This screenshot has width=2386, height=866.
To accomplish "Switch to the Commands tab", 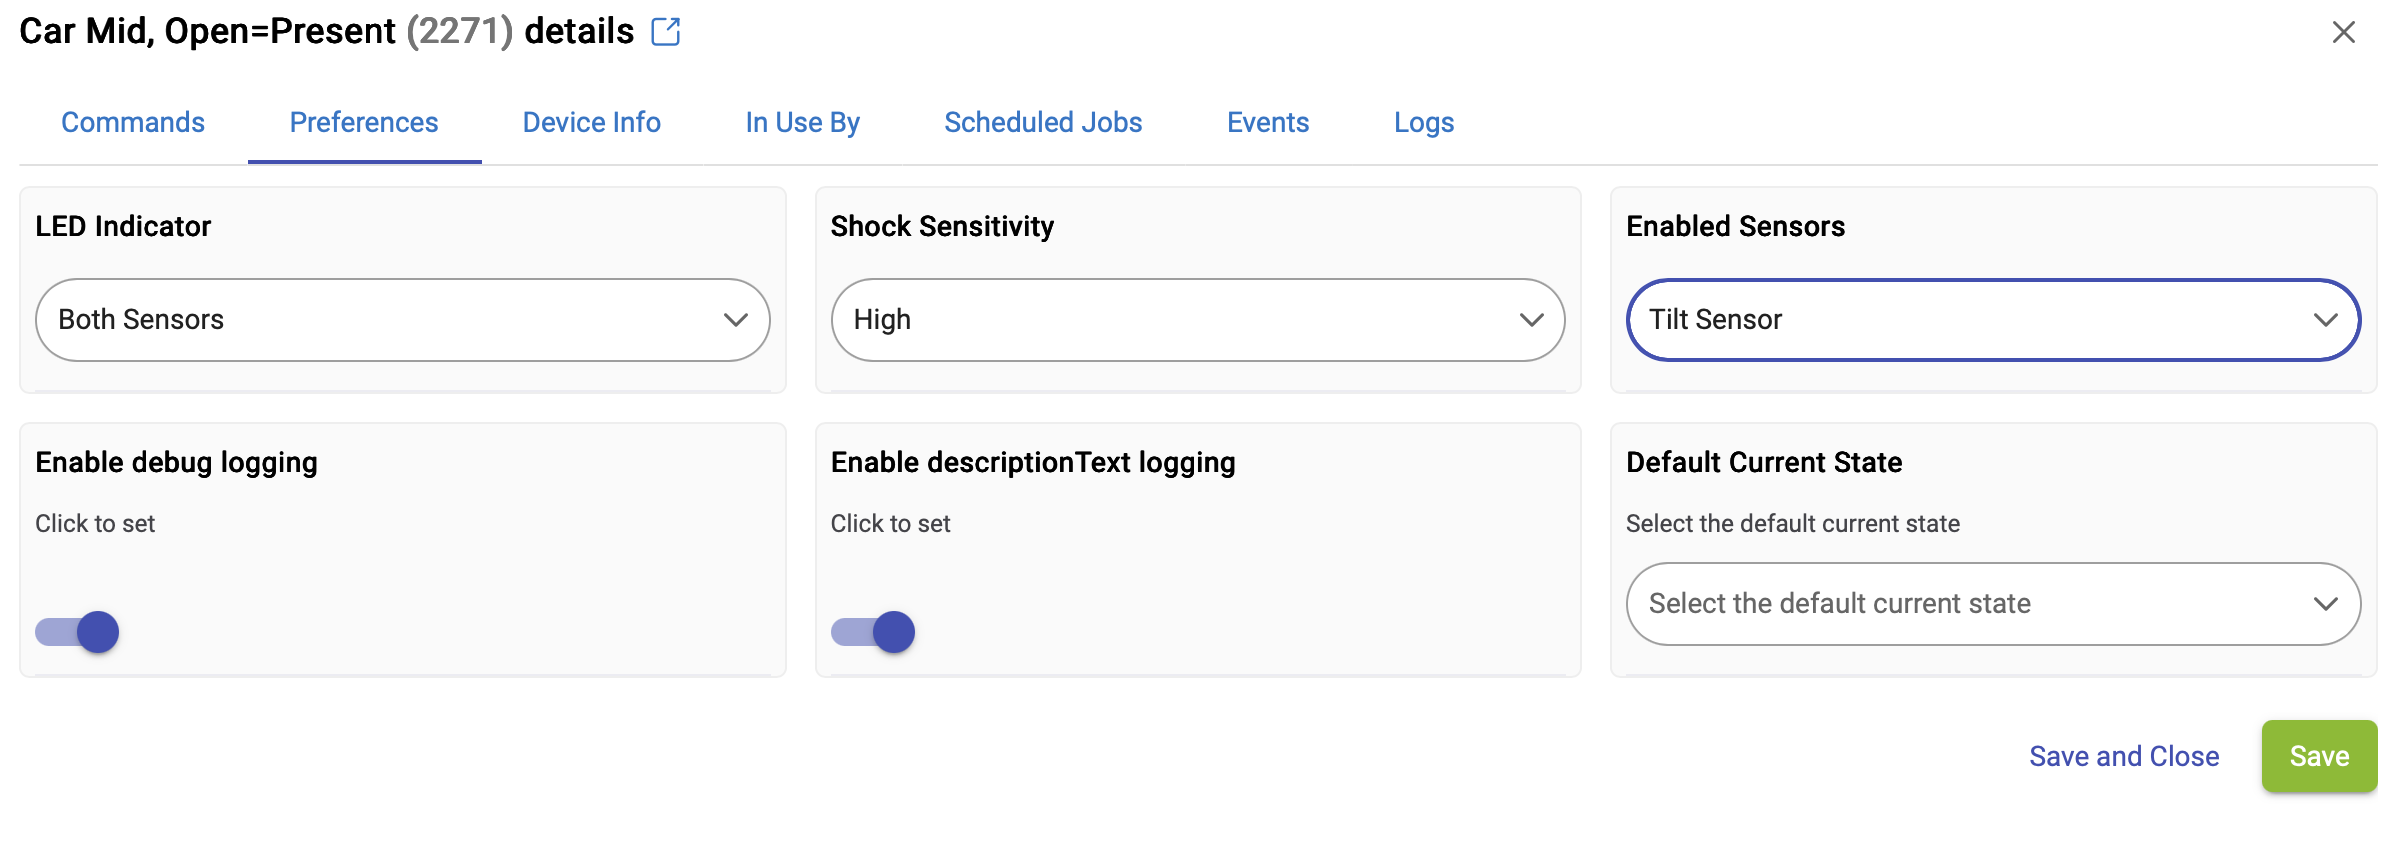I will tap(133, 122).
